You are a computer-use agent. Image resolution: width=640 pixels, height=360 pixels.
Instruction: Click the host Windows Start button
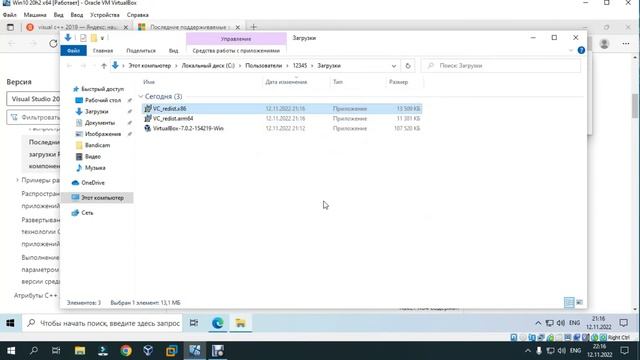[x=11, y=351]
